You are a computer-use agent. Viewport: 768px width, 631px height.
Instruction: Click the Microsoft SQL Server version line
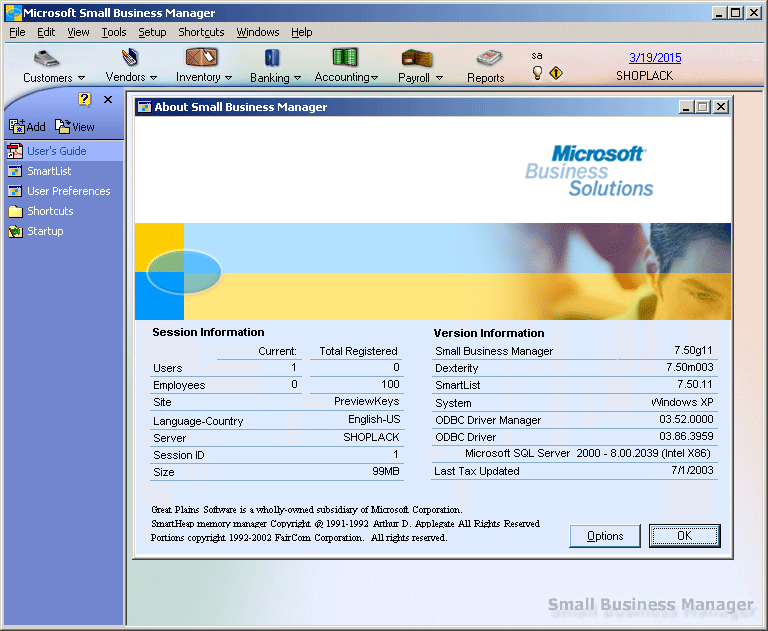(x=587, y=453)
